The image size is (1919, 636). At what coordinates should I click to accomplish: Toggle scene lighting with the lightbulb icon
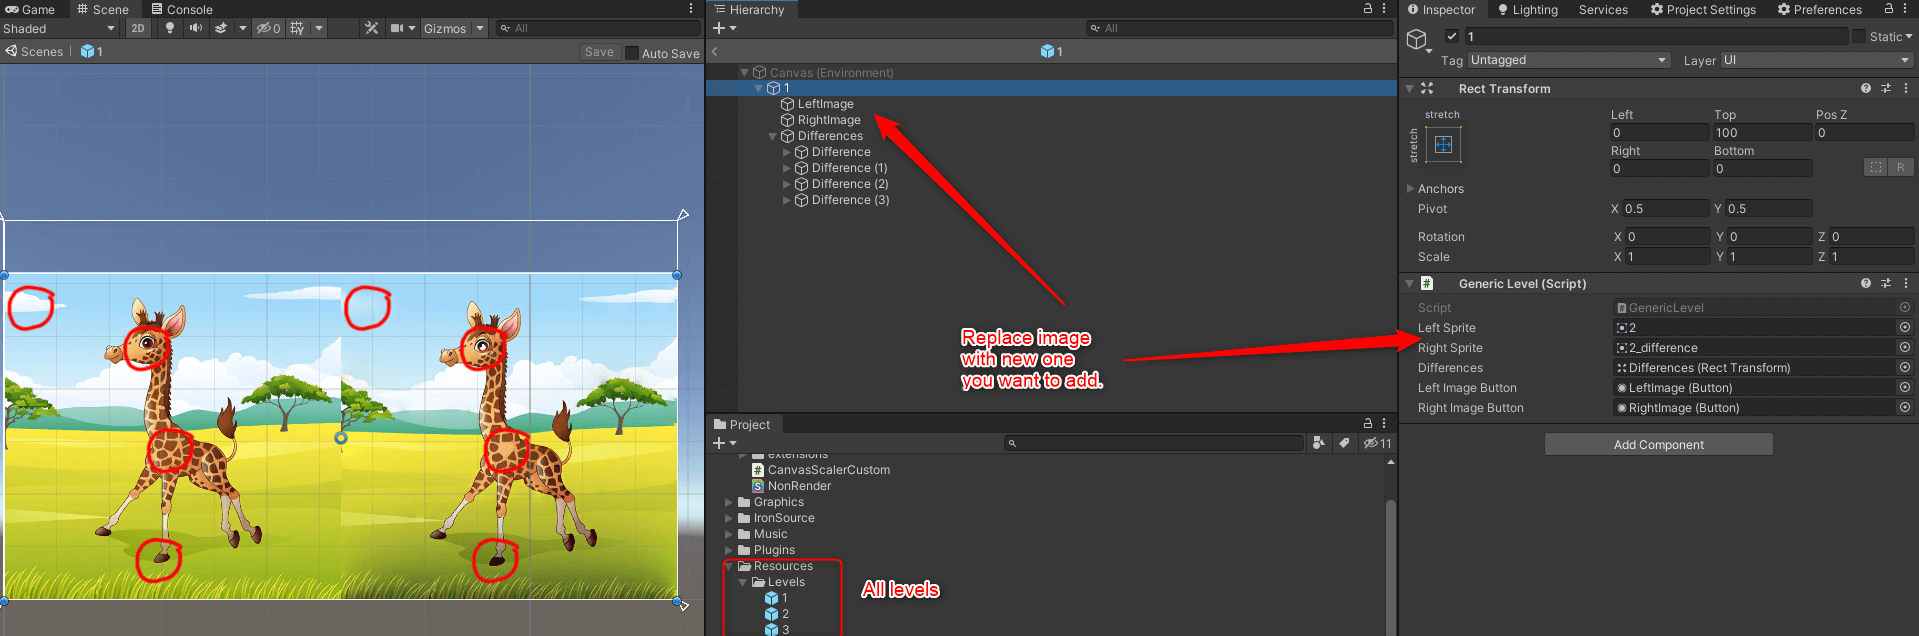point(170,28)
